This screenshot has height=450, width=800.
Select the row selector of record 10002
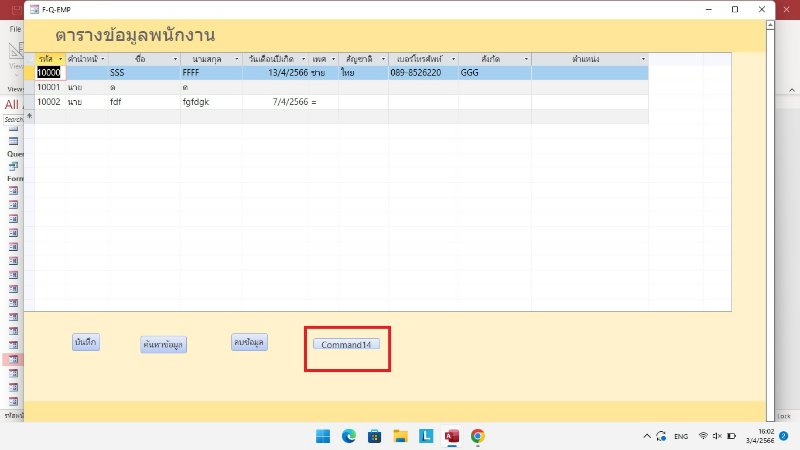click(x=29, y=102)
